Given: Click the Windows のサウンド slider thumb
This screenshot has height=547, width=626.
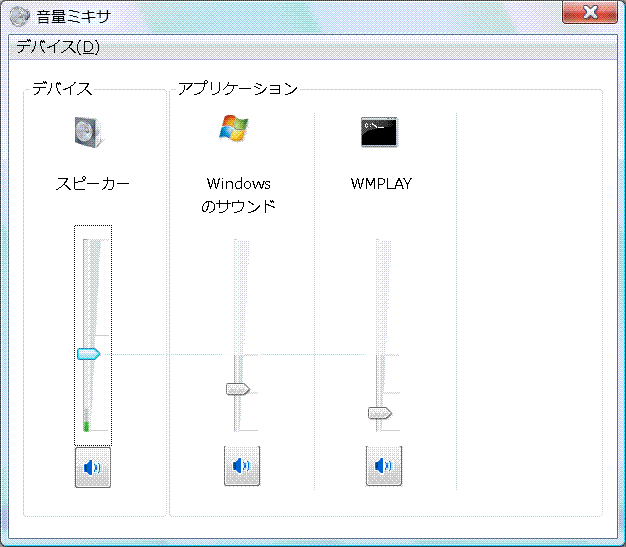Looking at the screenshot, I should pos(238,389).
